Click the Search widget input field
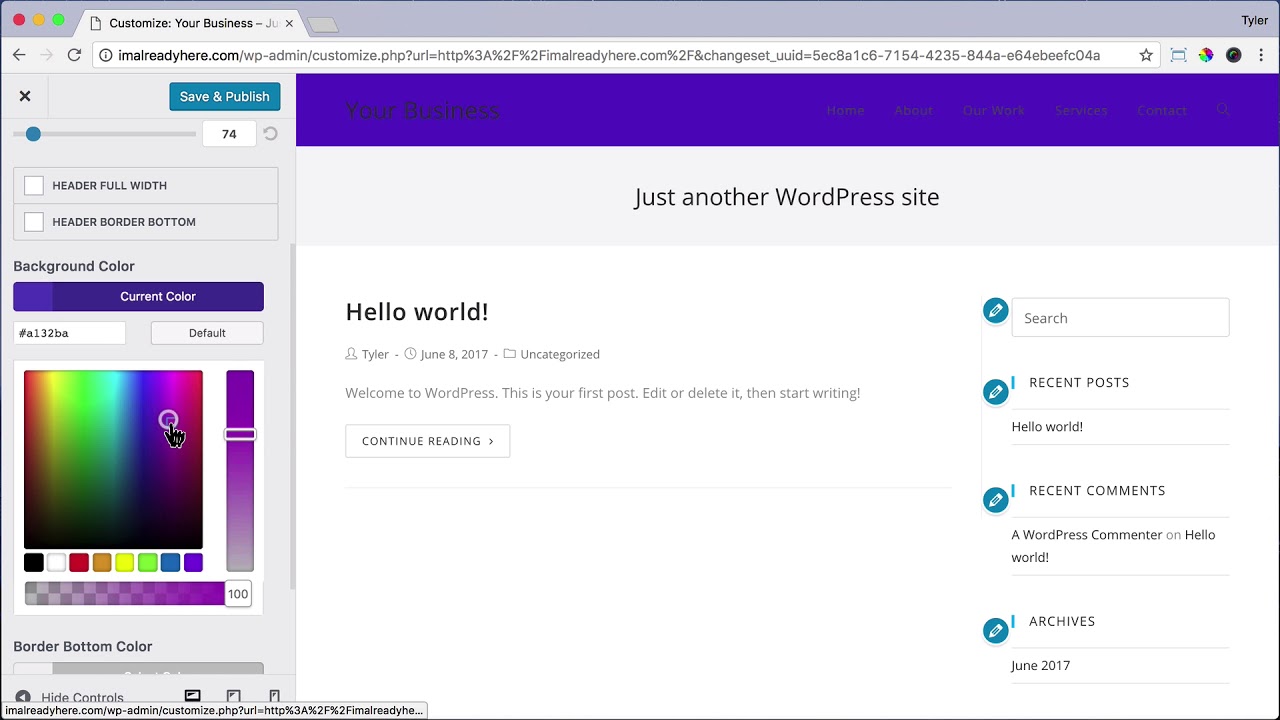The height and width of the screenshot is (720, 1280). pos(1120,318)
